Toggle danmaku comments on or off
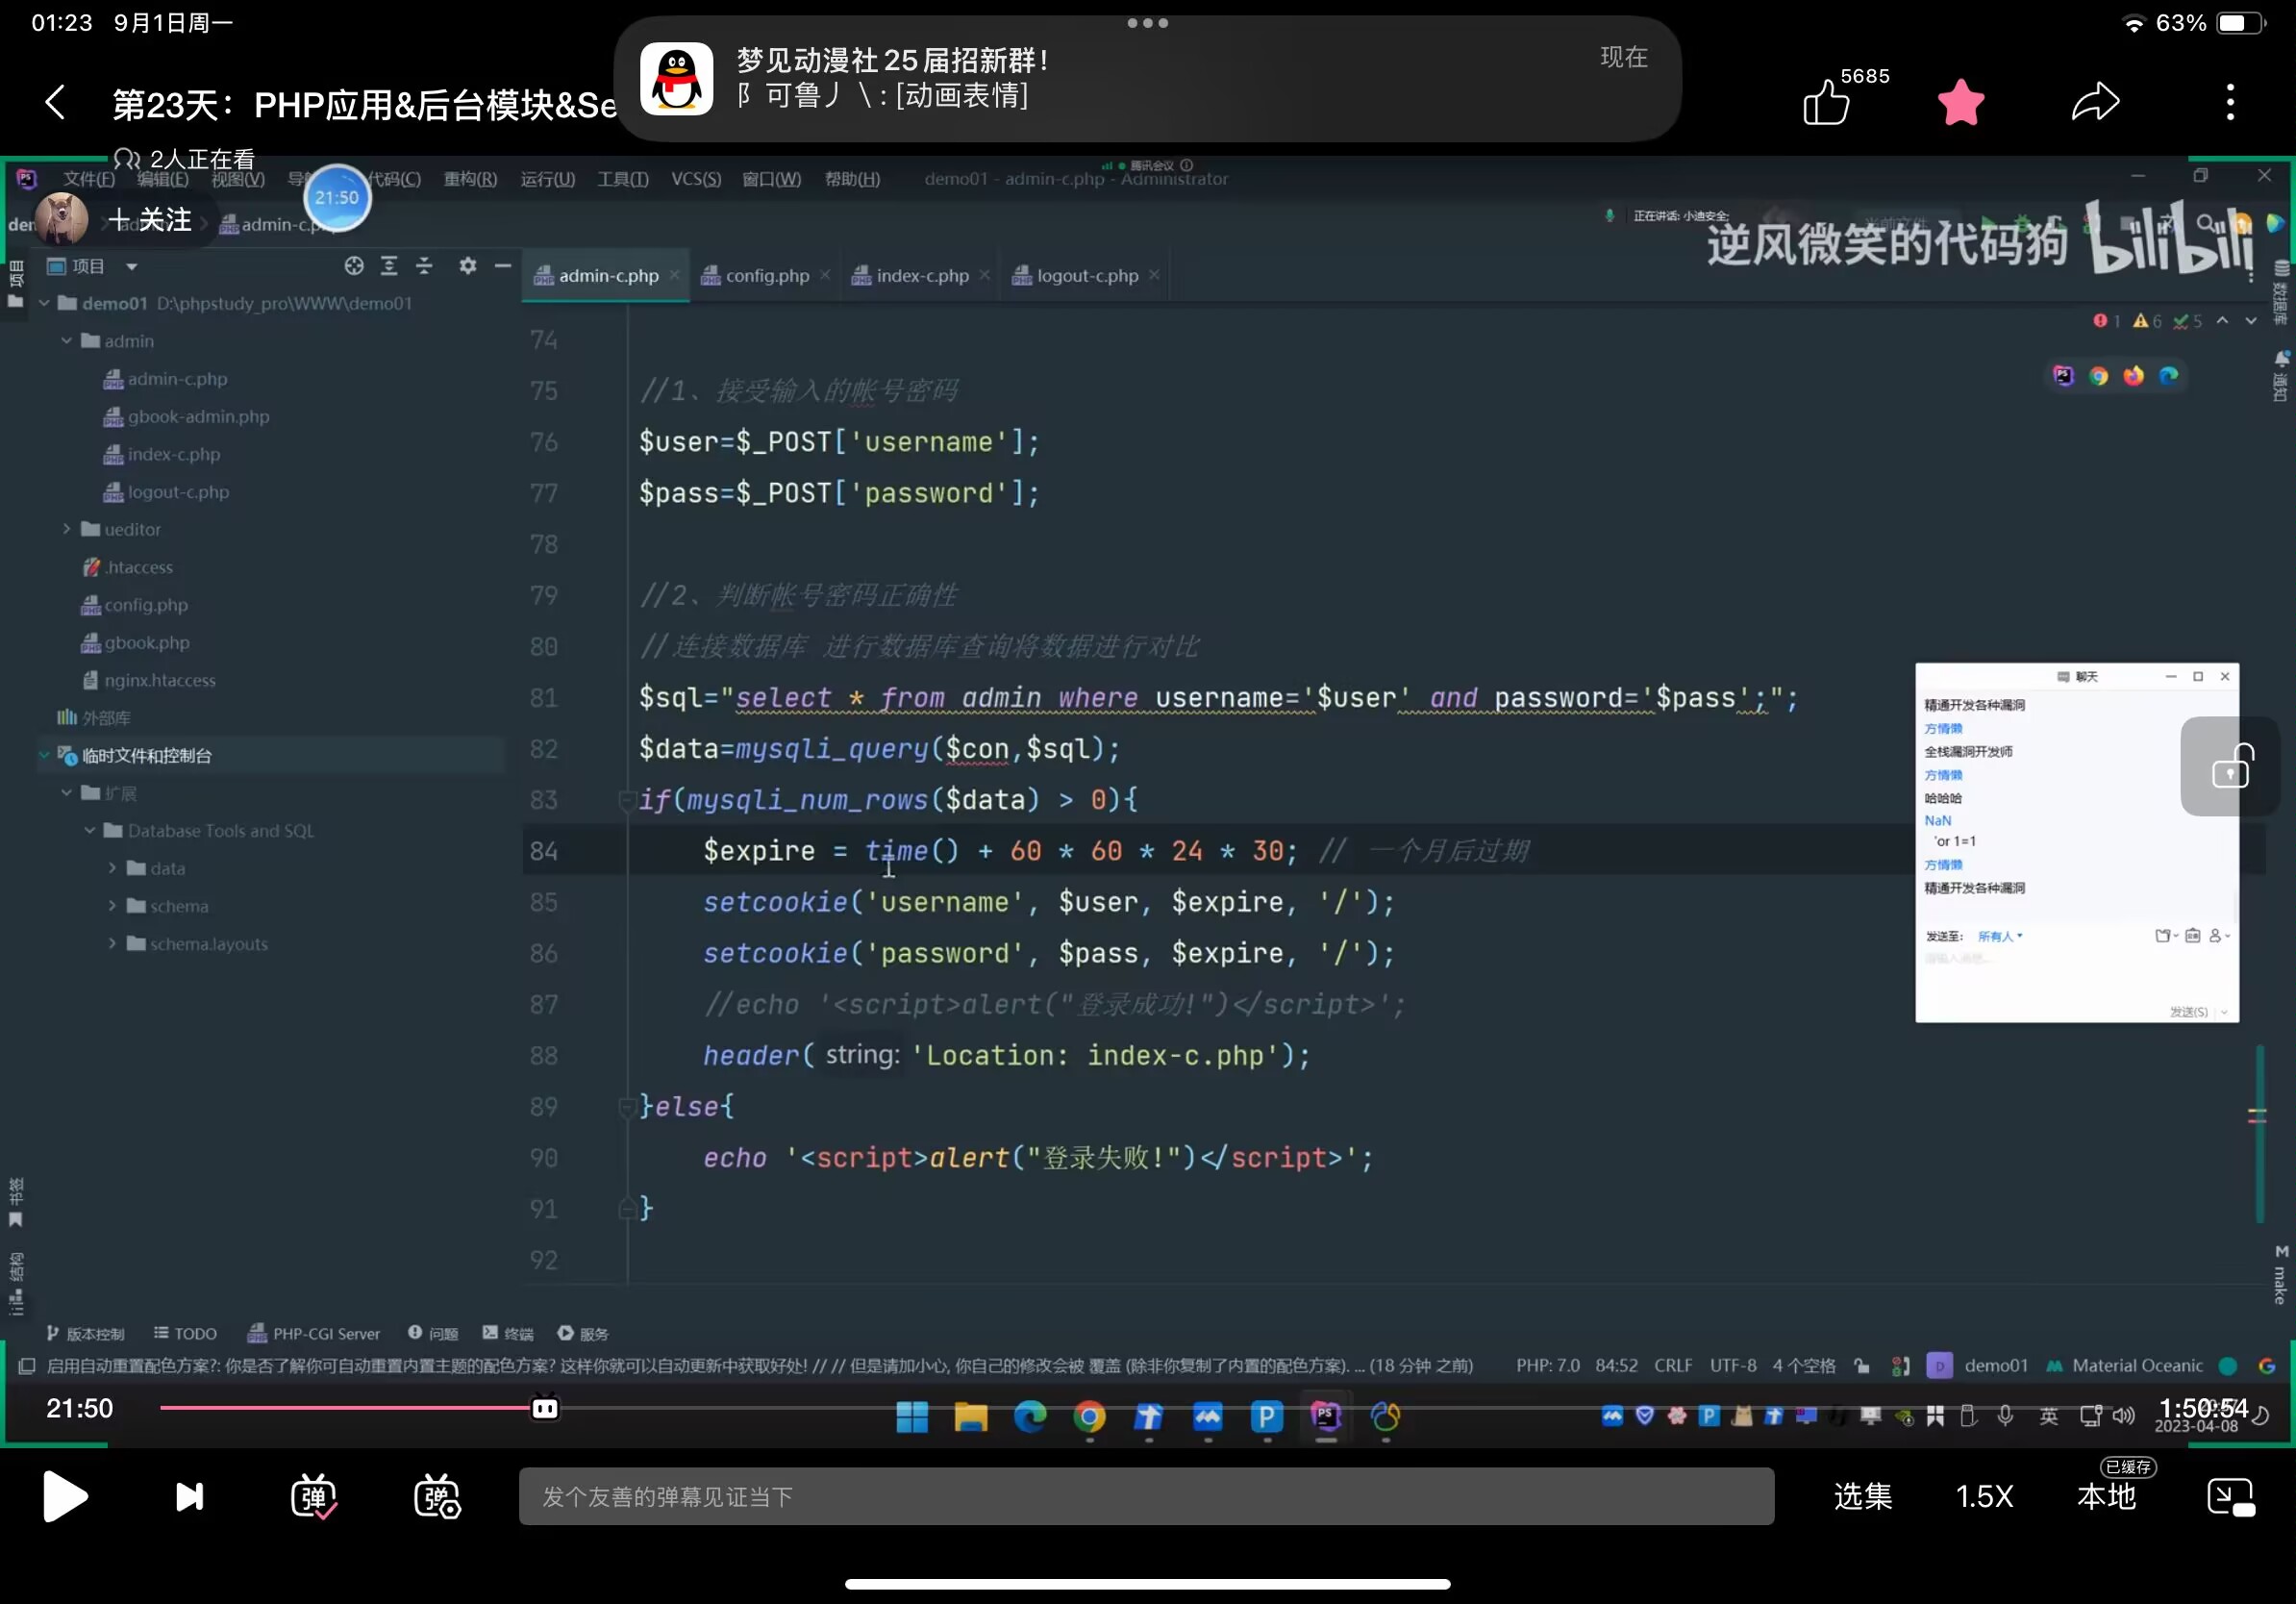 tap(313, 1496)
